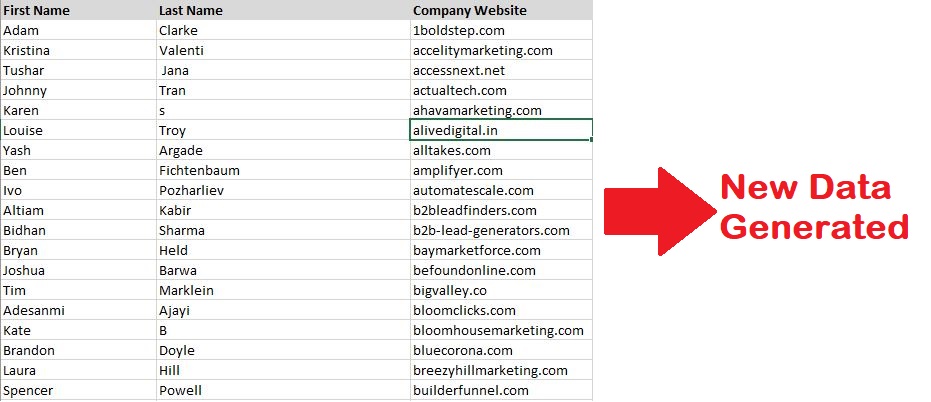Select the Valenti last name cell

[283, 50]
